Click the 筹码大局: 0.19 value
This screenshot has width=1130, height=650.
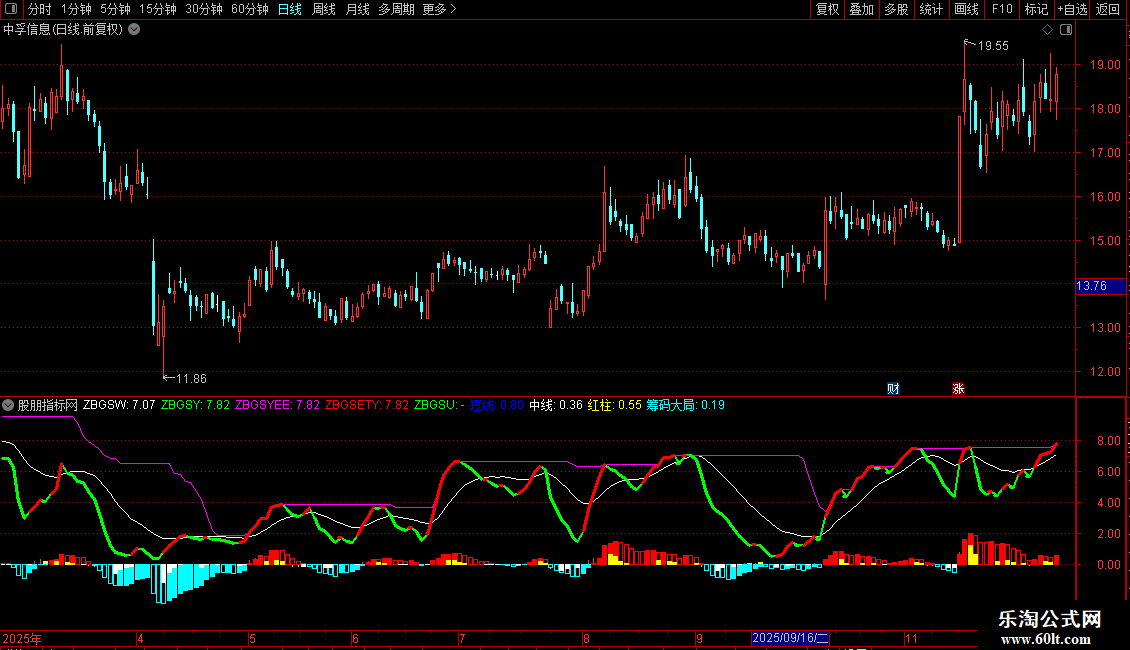coord(685,406)
